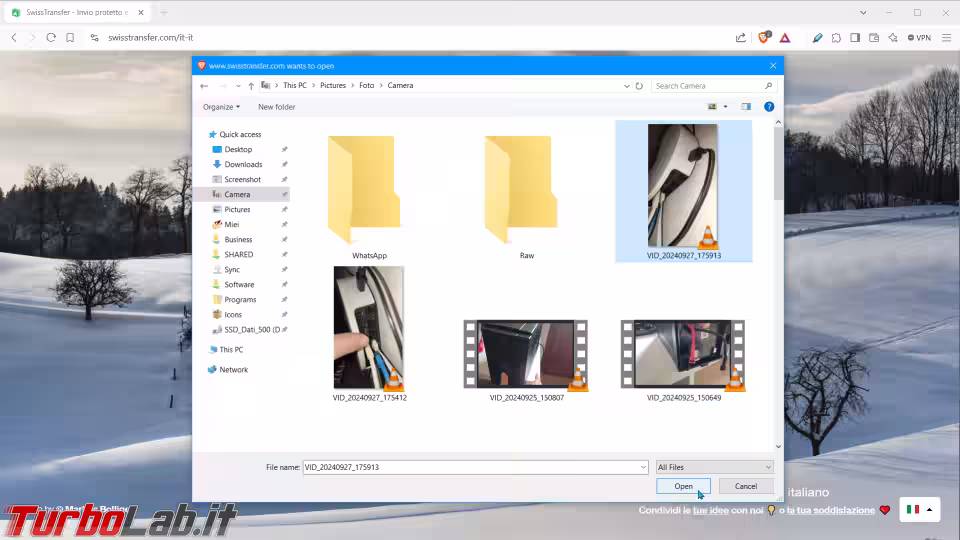Refresh the Camera folder listing

[639, 86]
